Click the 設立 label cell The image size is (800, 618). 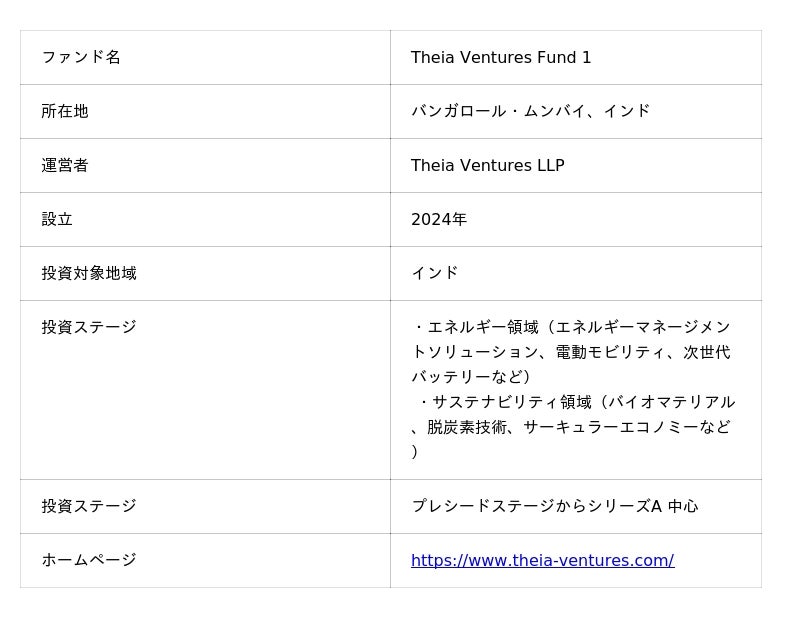pyautogui.click(x=57, y=219)
